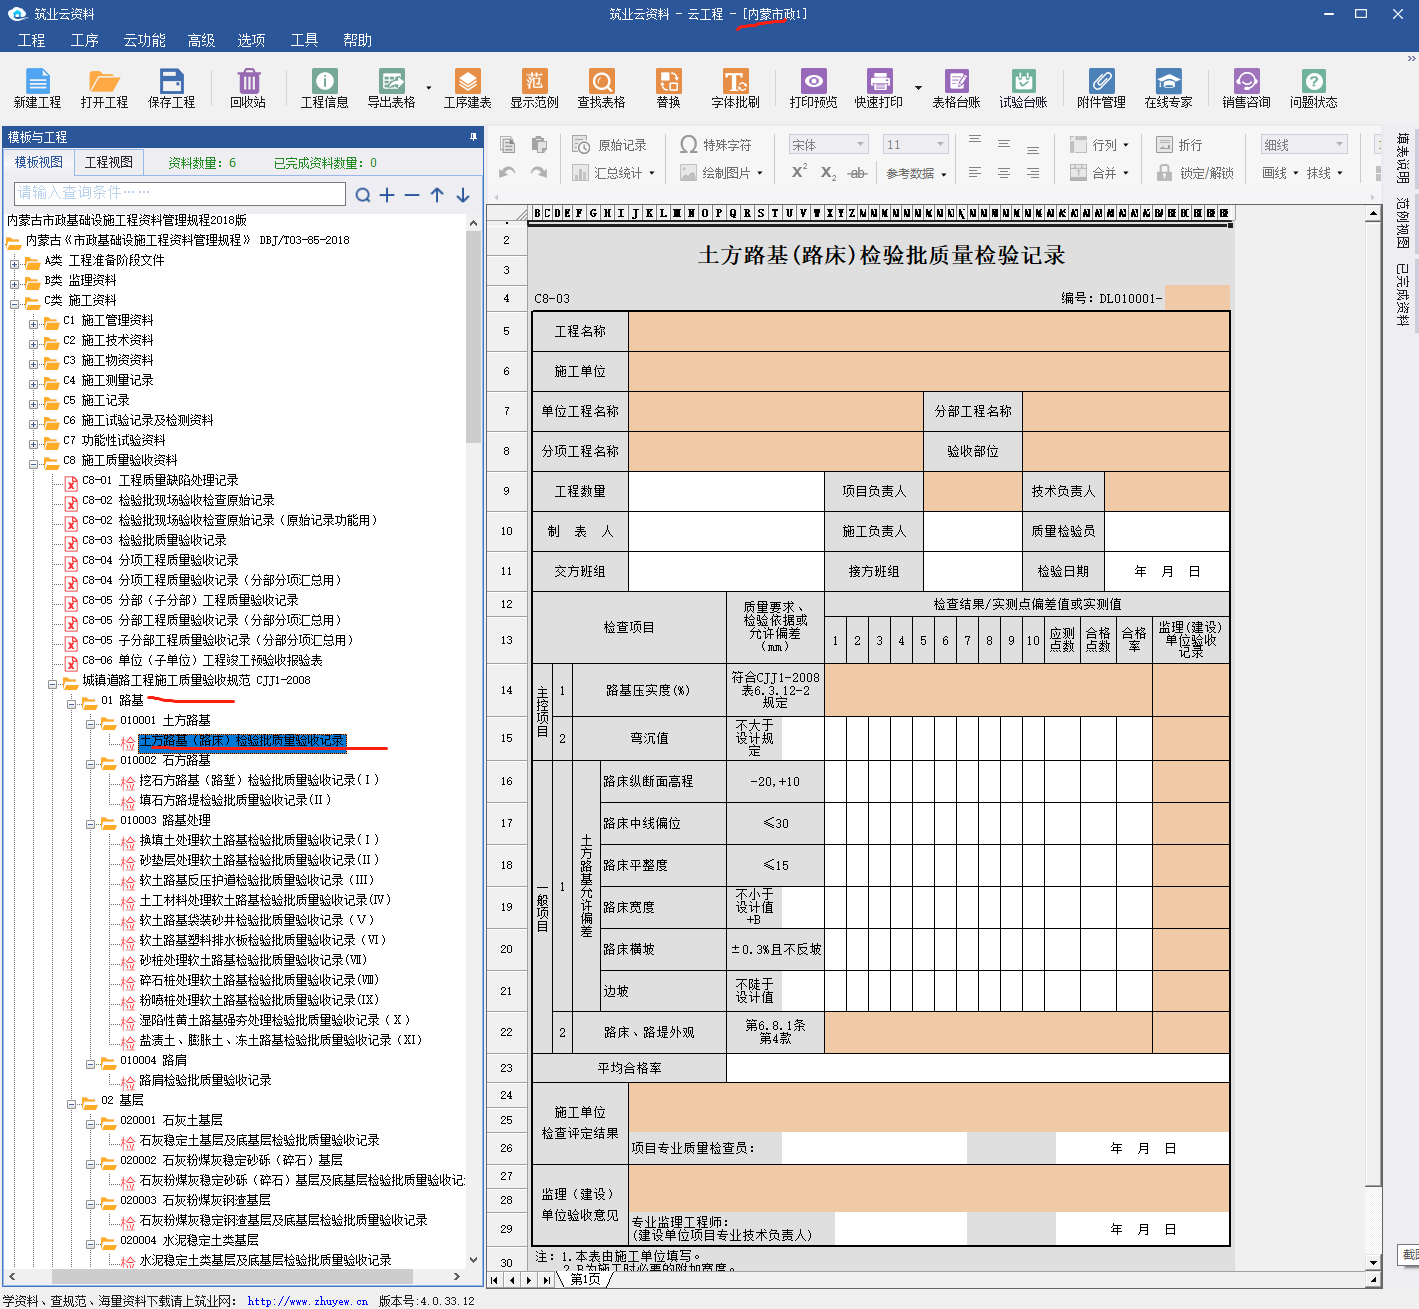The image size is (1419, 1309).
Task: Click the copy icon in editing toolbar
Action: pos(508,145)
